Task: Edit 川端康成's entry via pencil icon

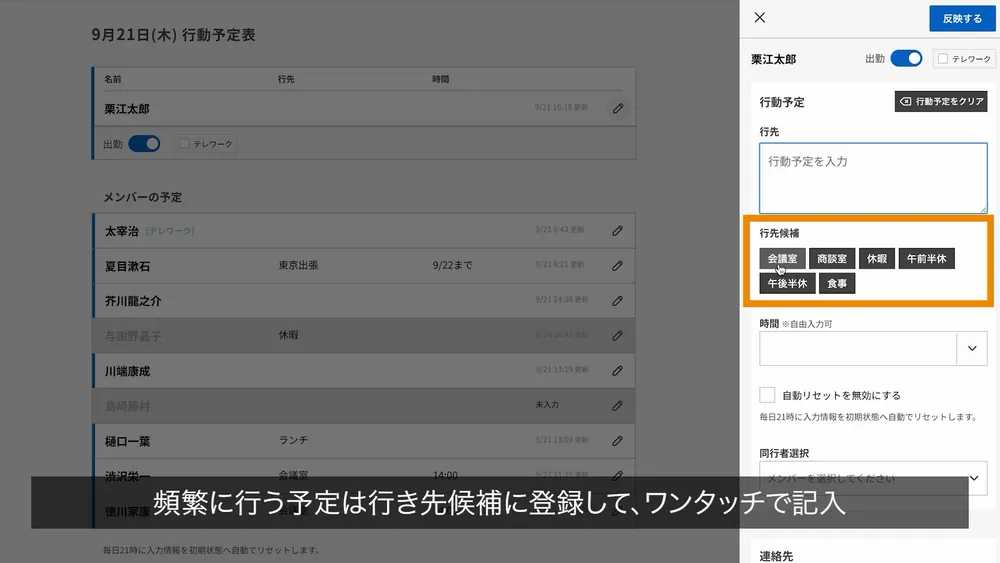Action: (618, 371)
